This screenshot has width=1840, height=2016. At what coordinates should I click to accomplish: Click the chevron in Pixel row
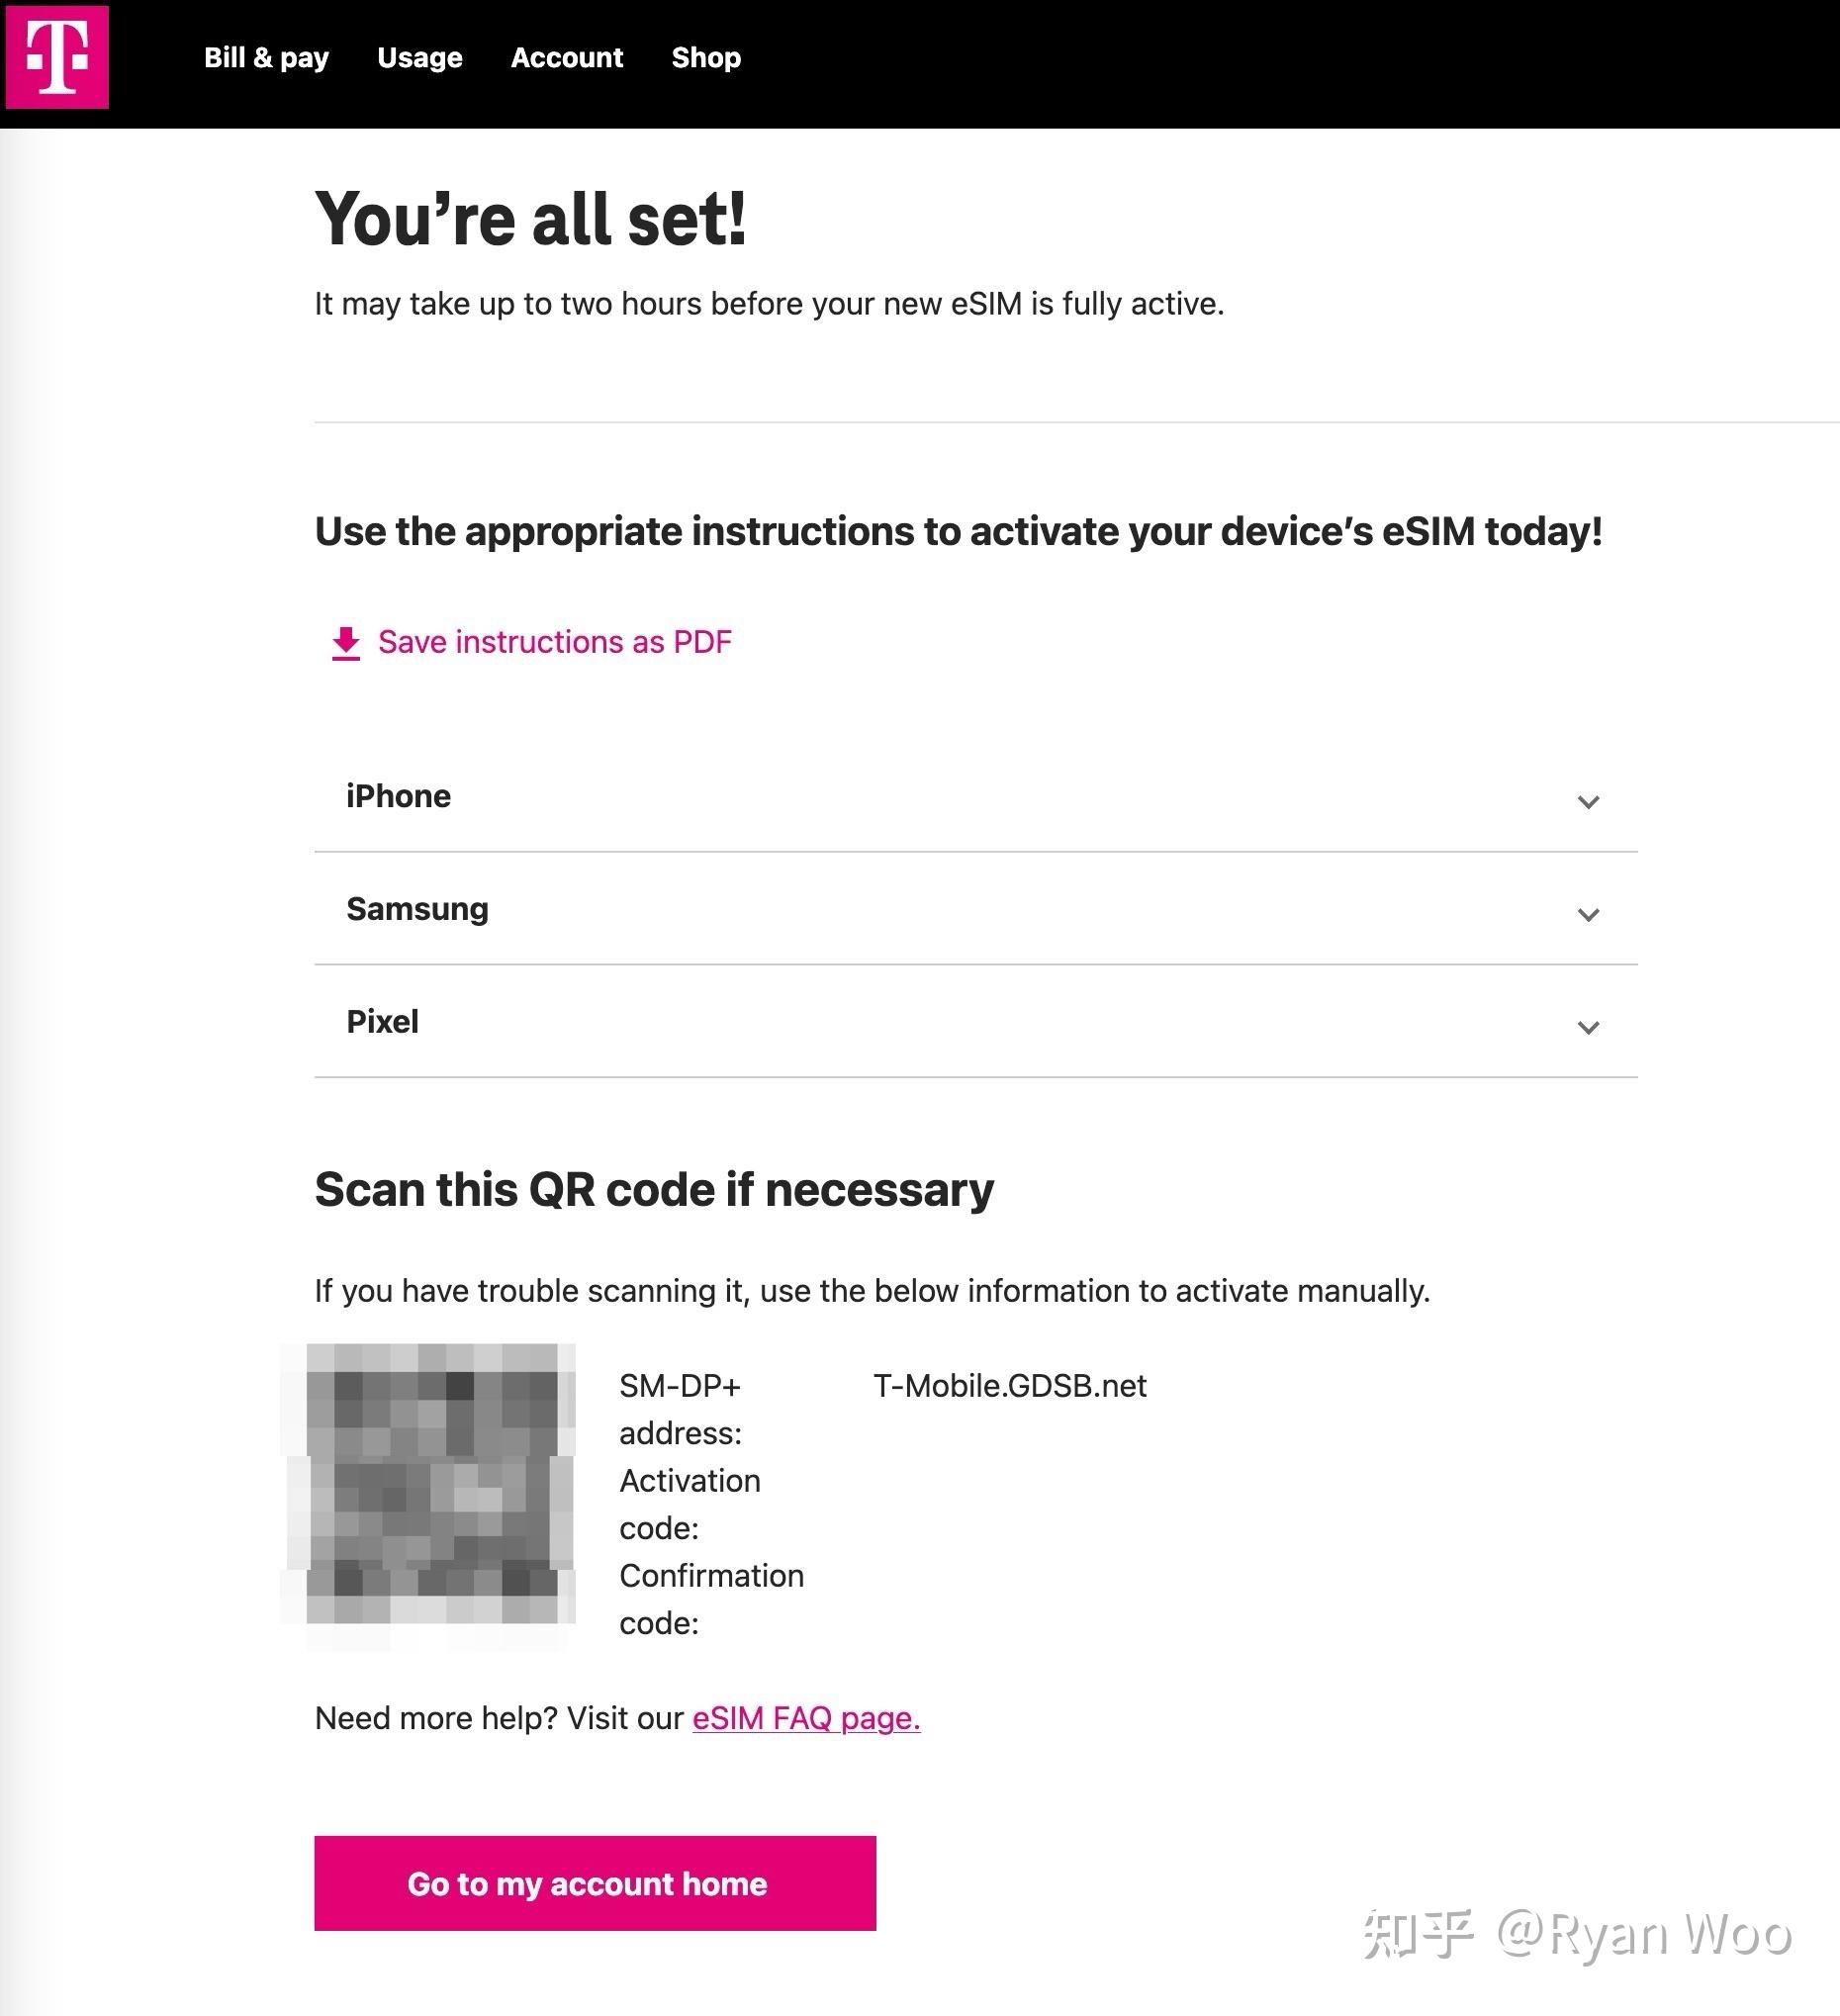coord(1588,1028)
